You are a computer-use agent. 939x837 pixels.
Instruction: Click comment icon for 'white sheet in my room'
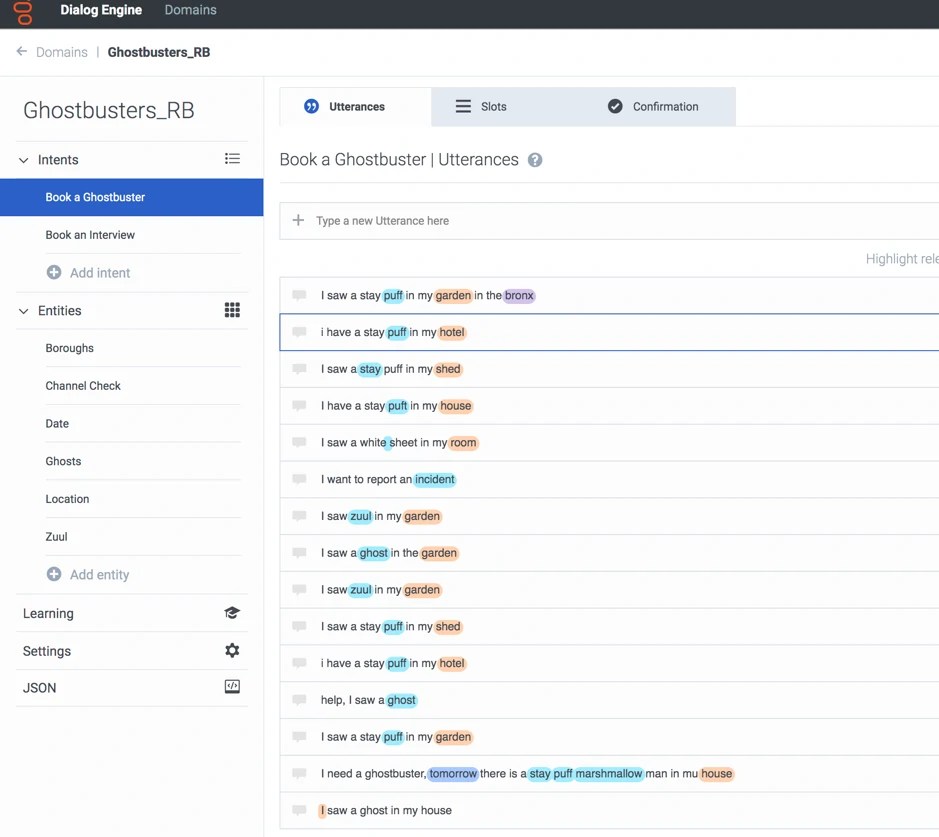tap(299, 442)
